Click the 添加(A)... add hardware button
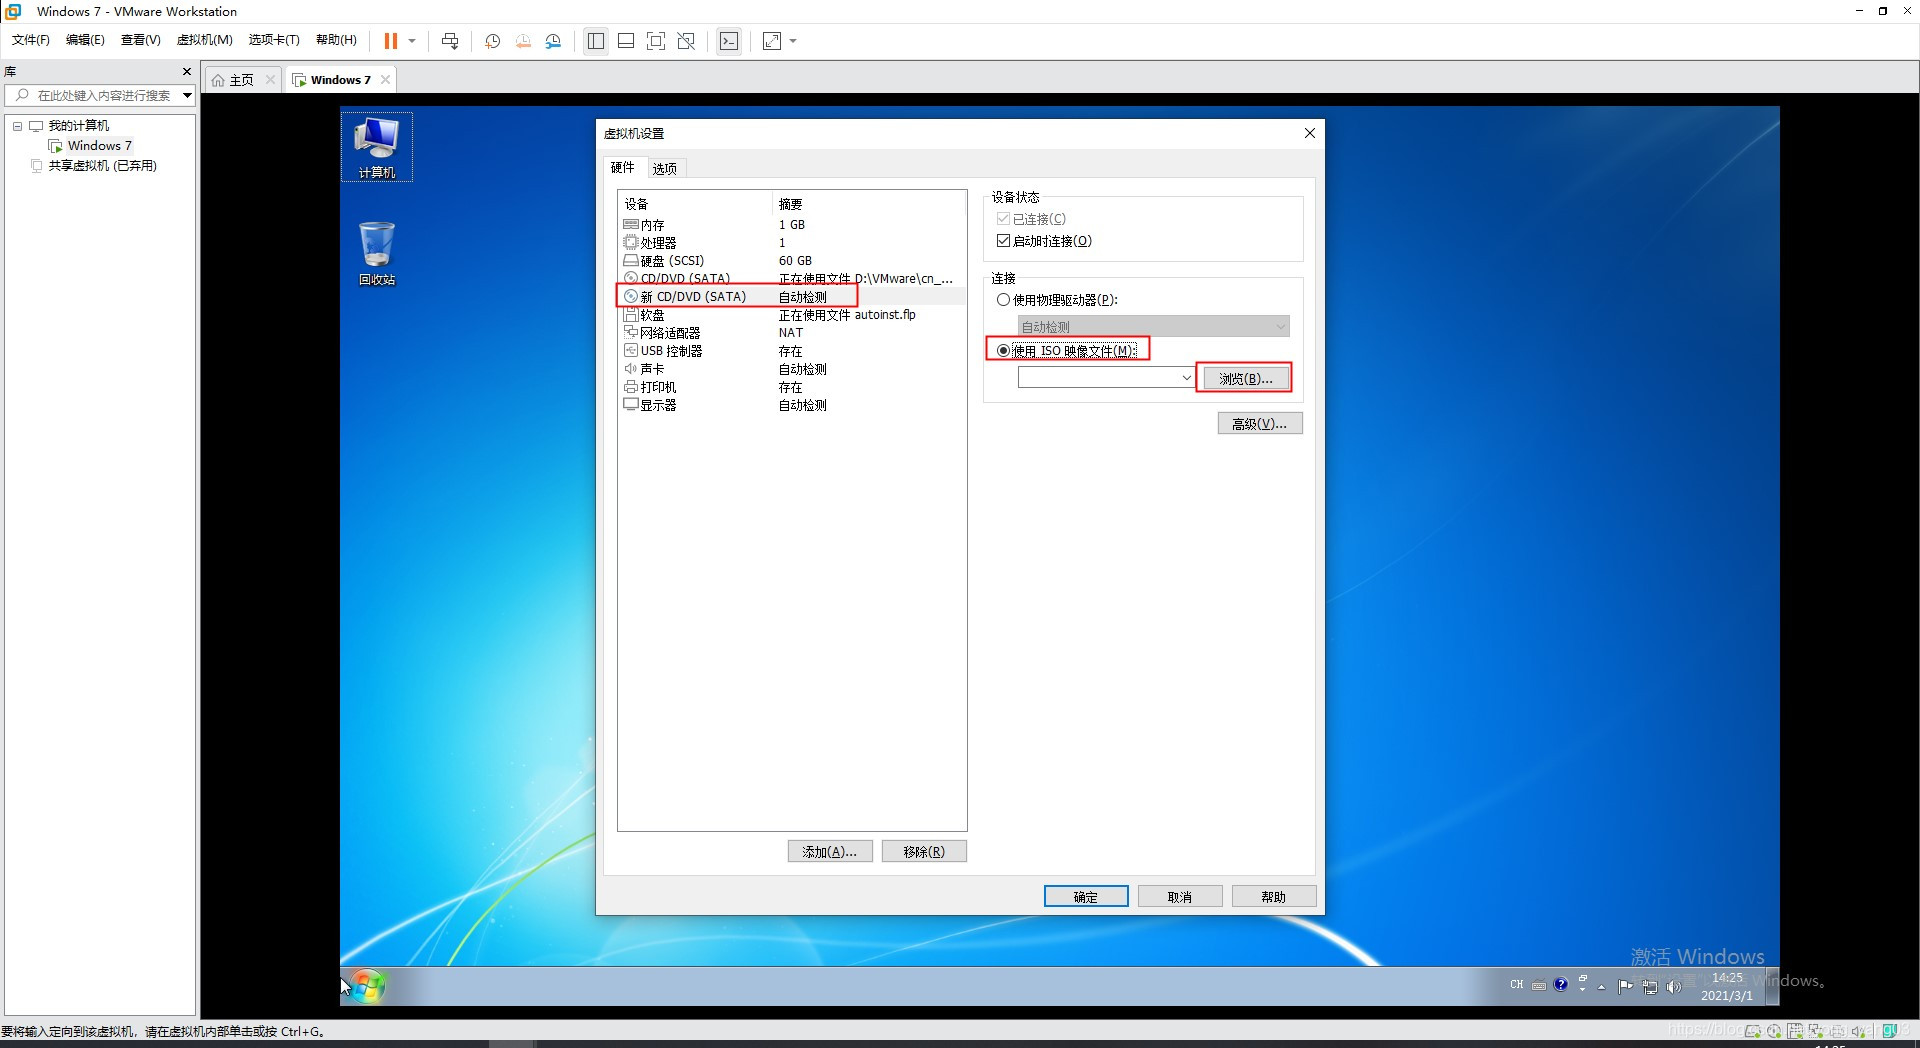The height and width of the screenshot is (1048, 1920). 830,852
